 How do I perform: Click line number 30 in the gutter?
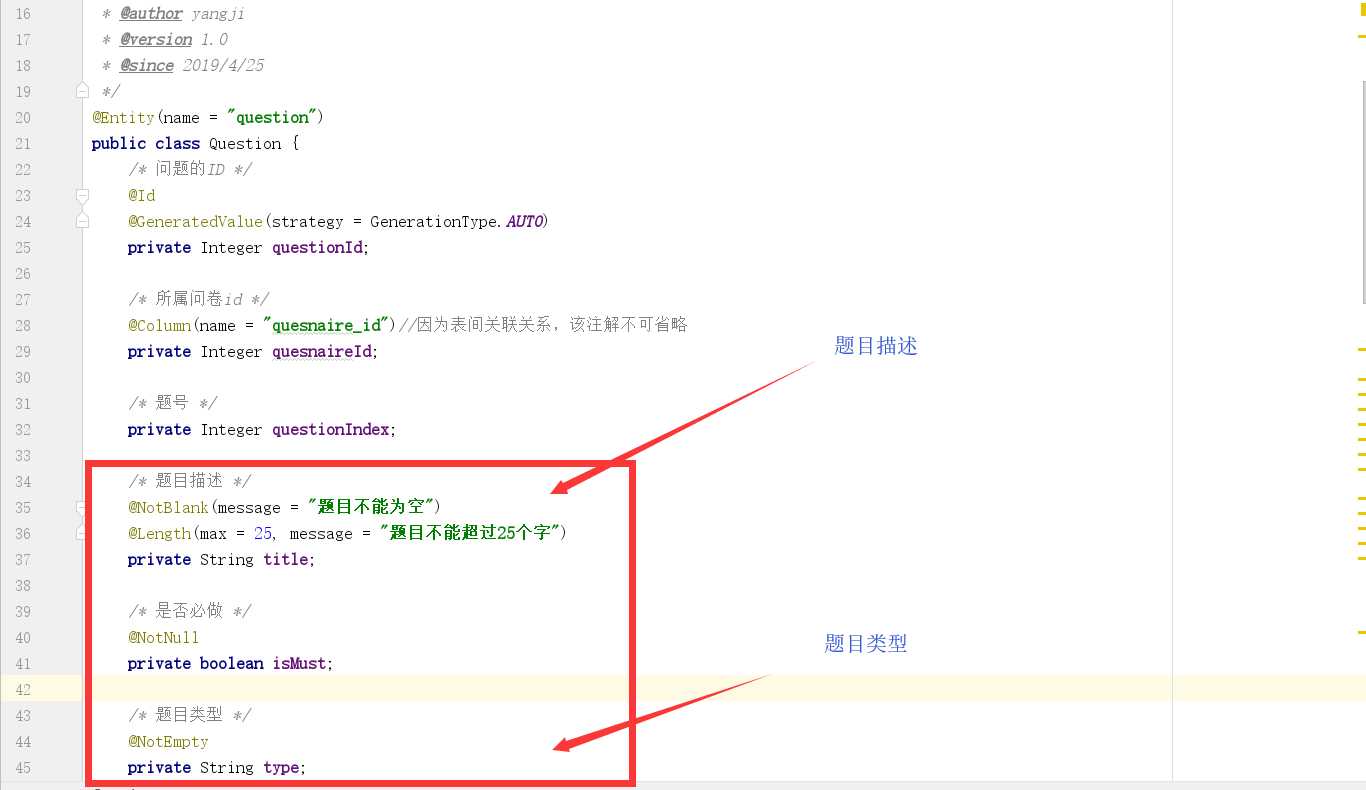click(23, 377)
